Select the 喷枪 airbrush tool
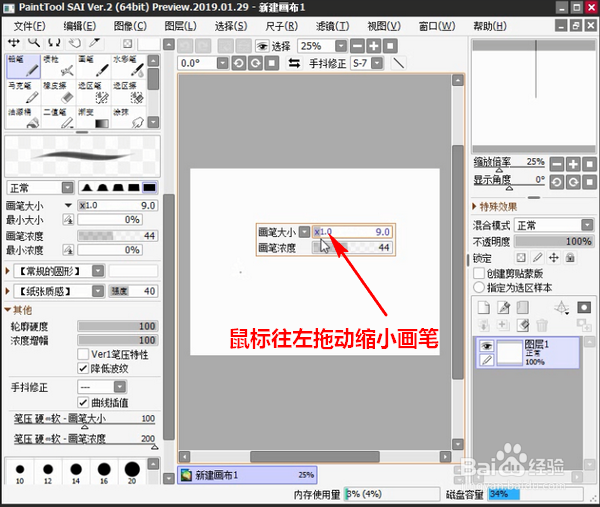The image size is (600, 507). pyautogui.click(x=59, y=66)
